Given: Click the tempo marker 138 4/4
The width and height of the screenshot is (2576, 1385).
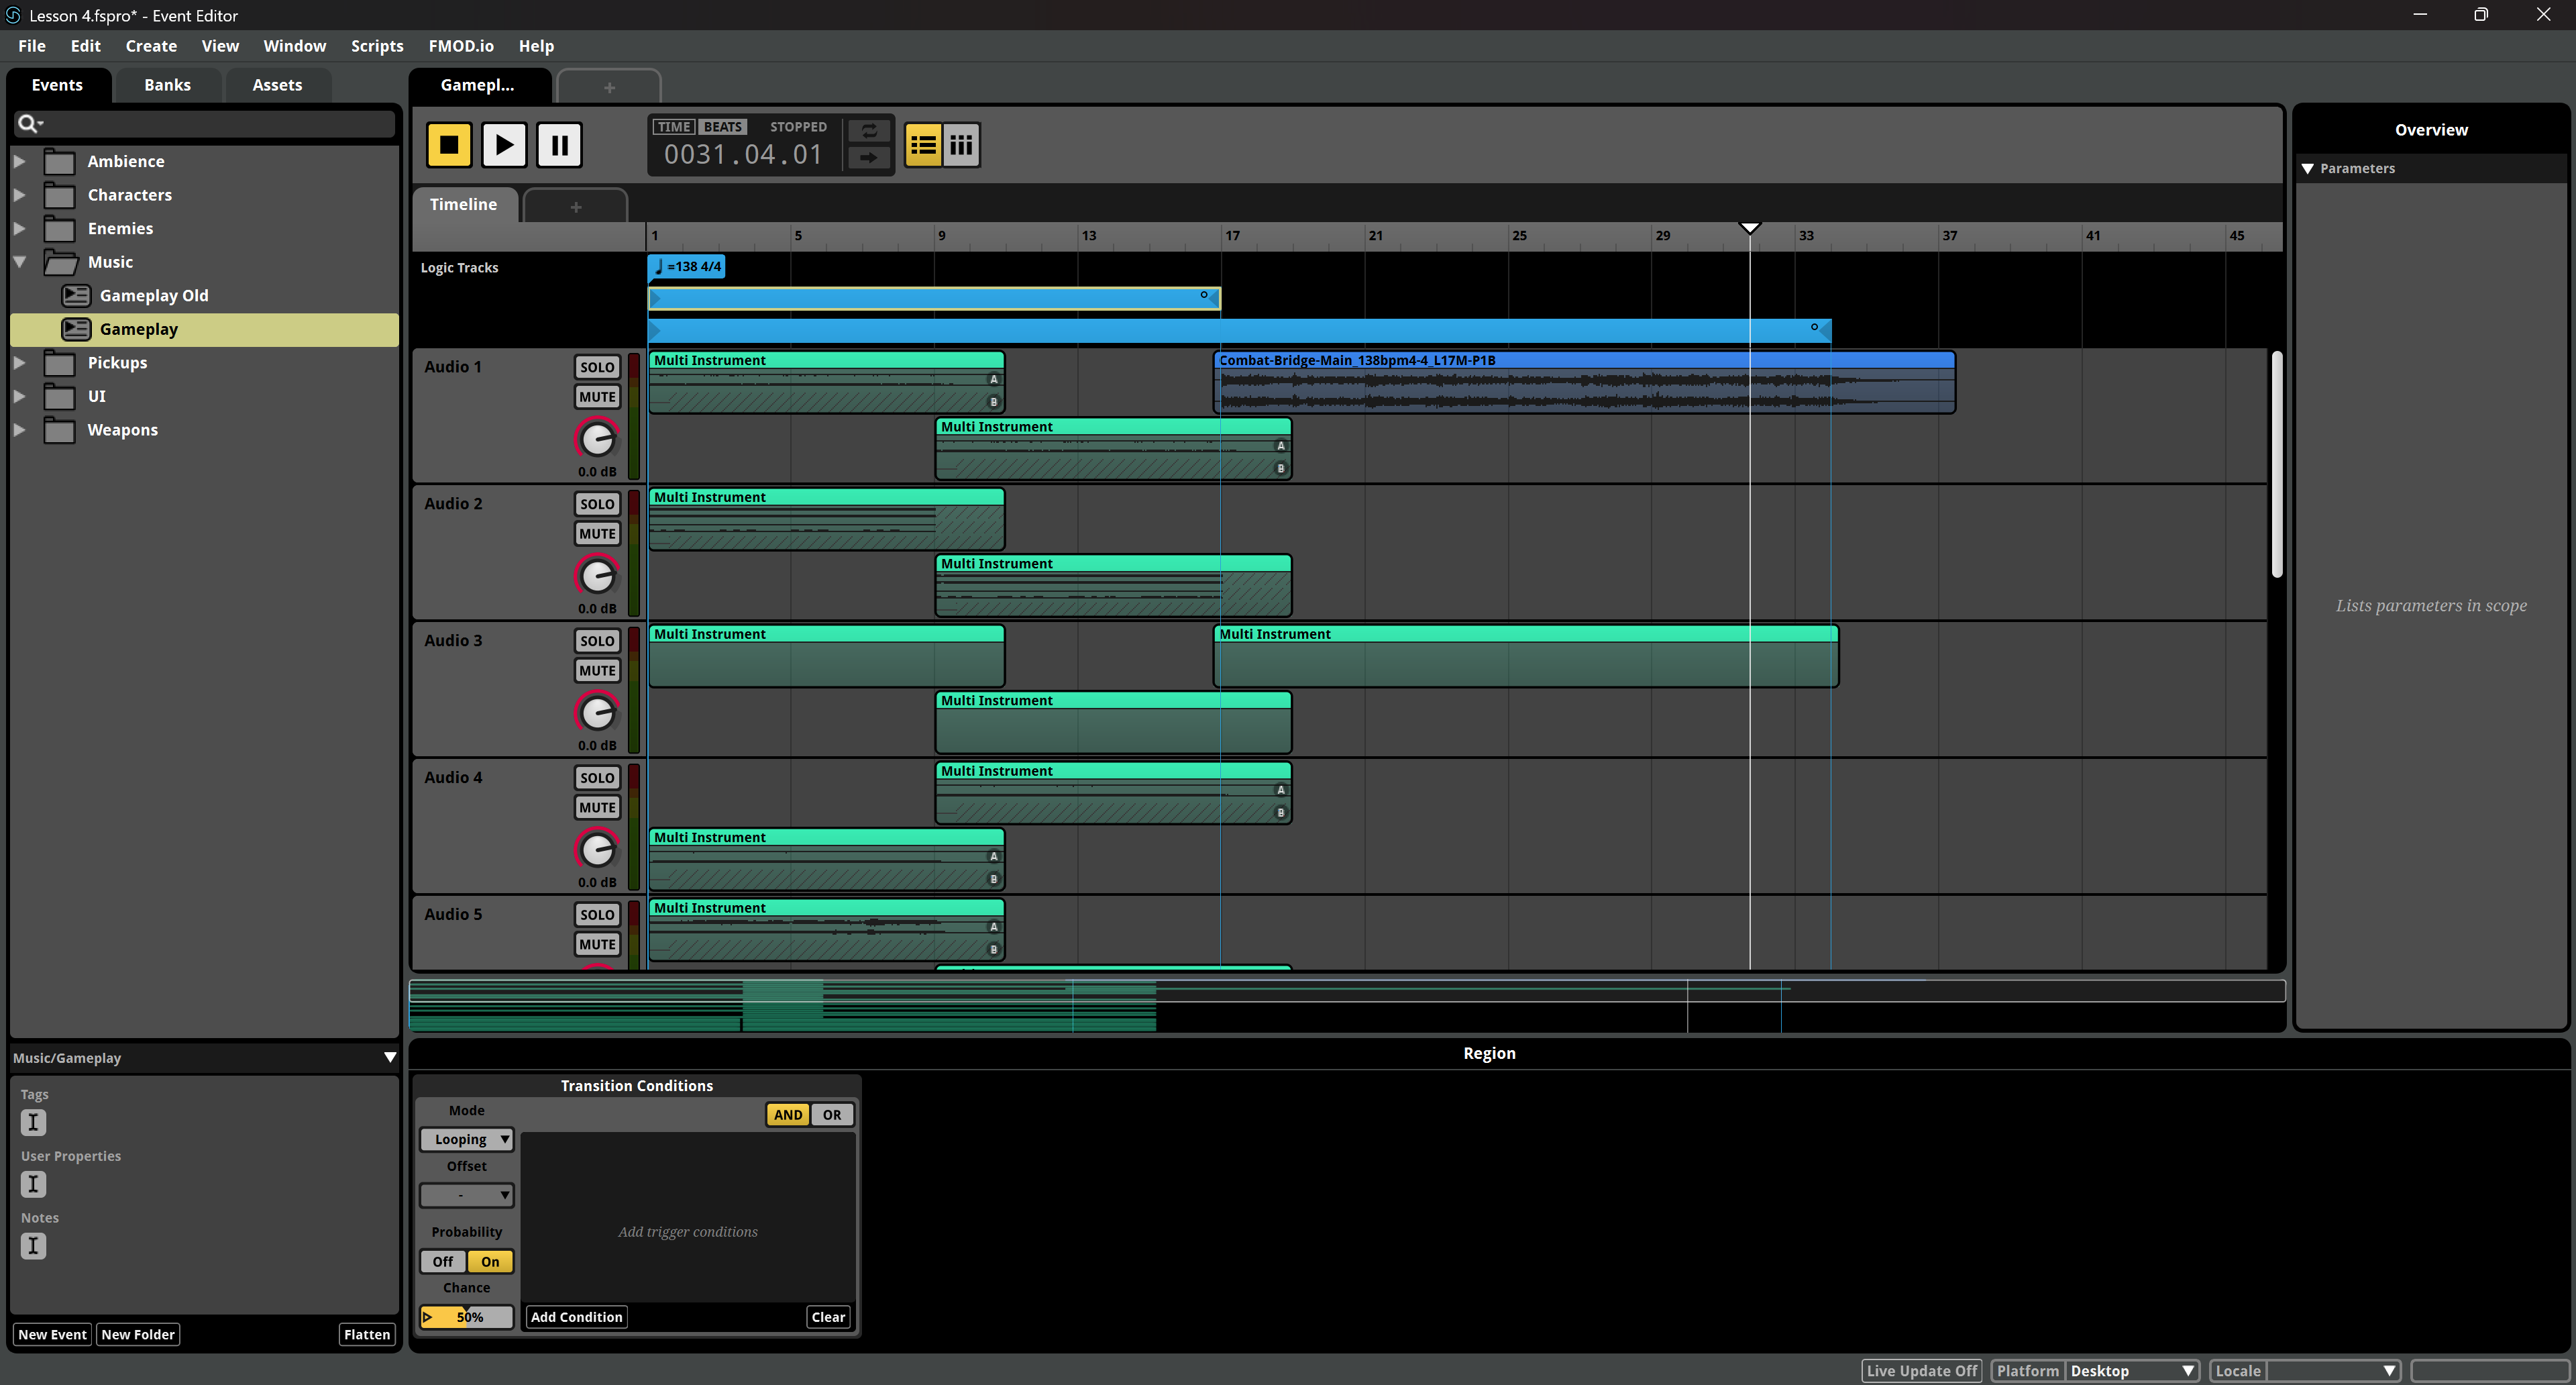Looking at the screenshot, I should (x=687, y=267).
